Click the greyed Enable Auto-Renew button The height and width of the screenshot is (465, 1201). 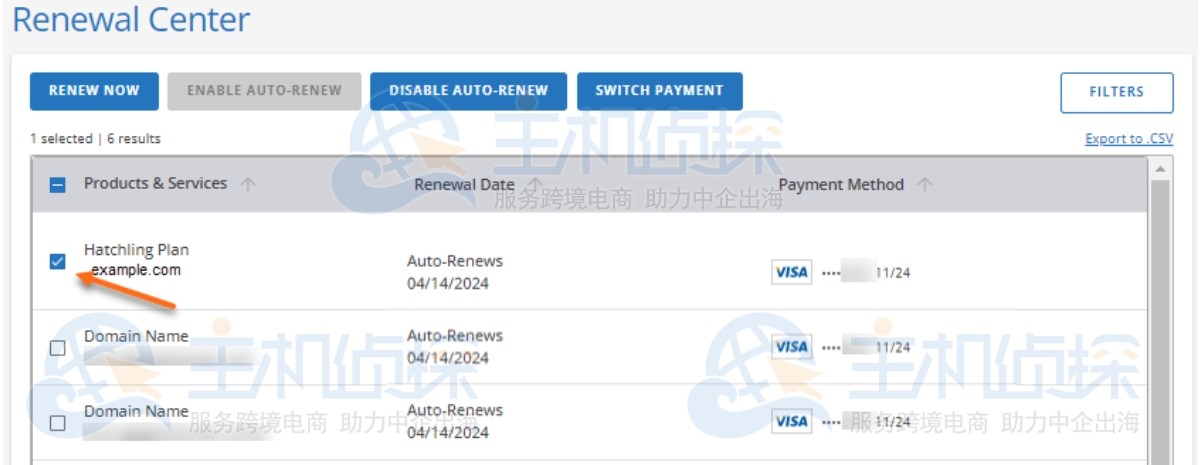pyautogui.click(x=264, y=91)
